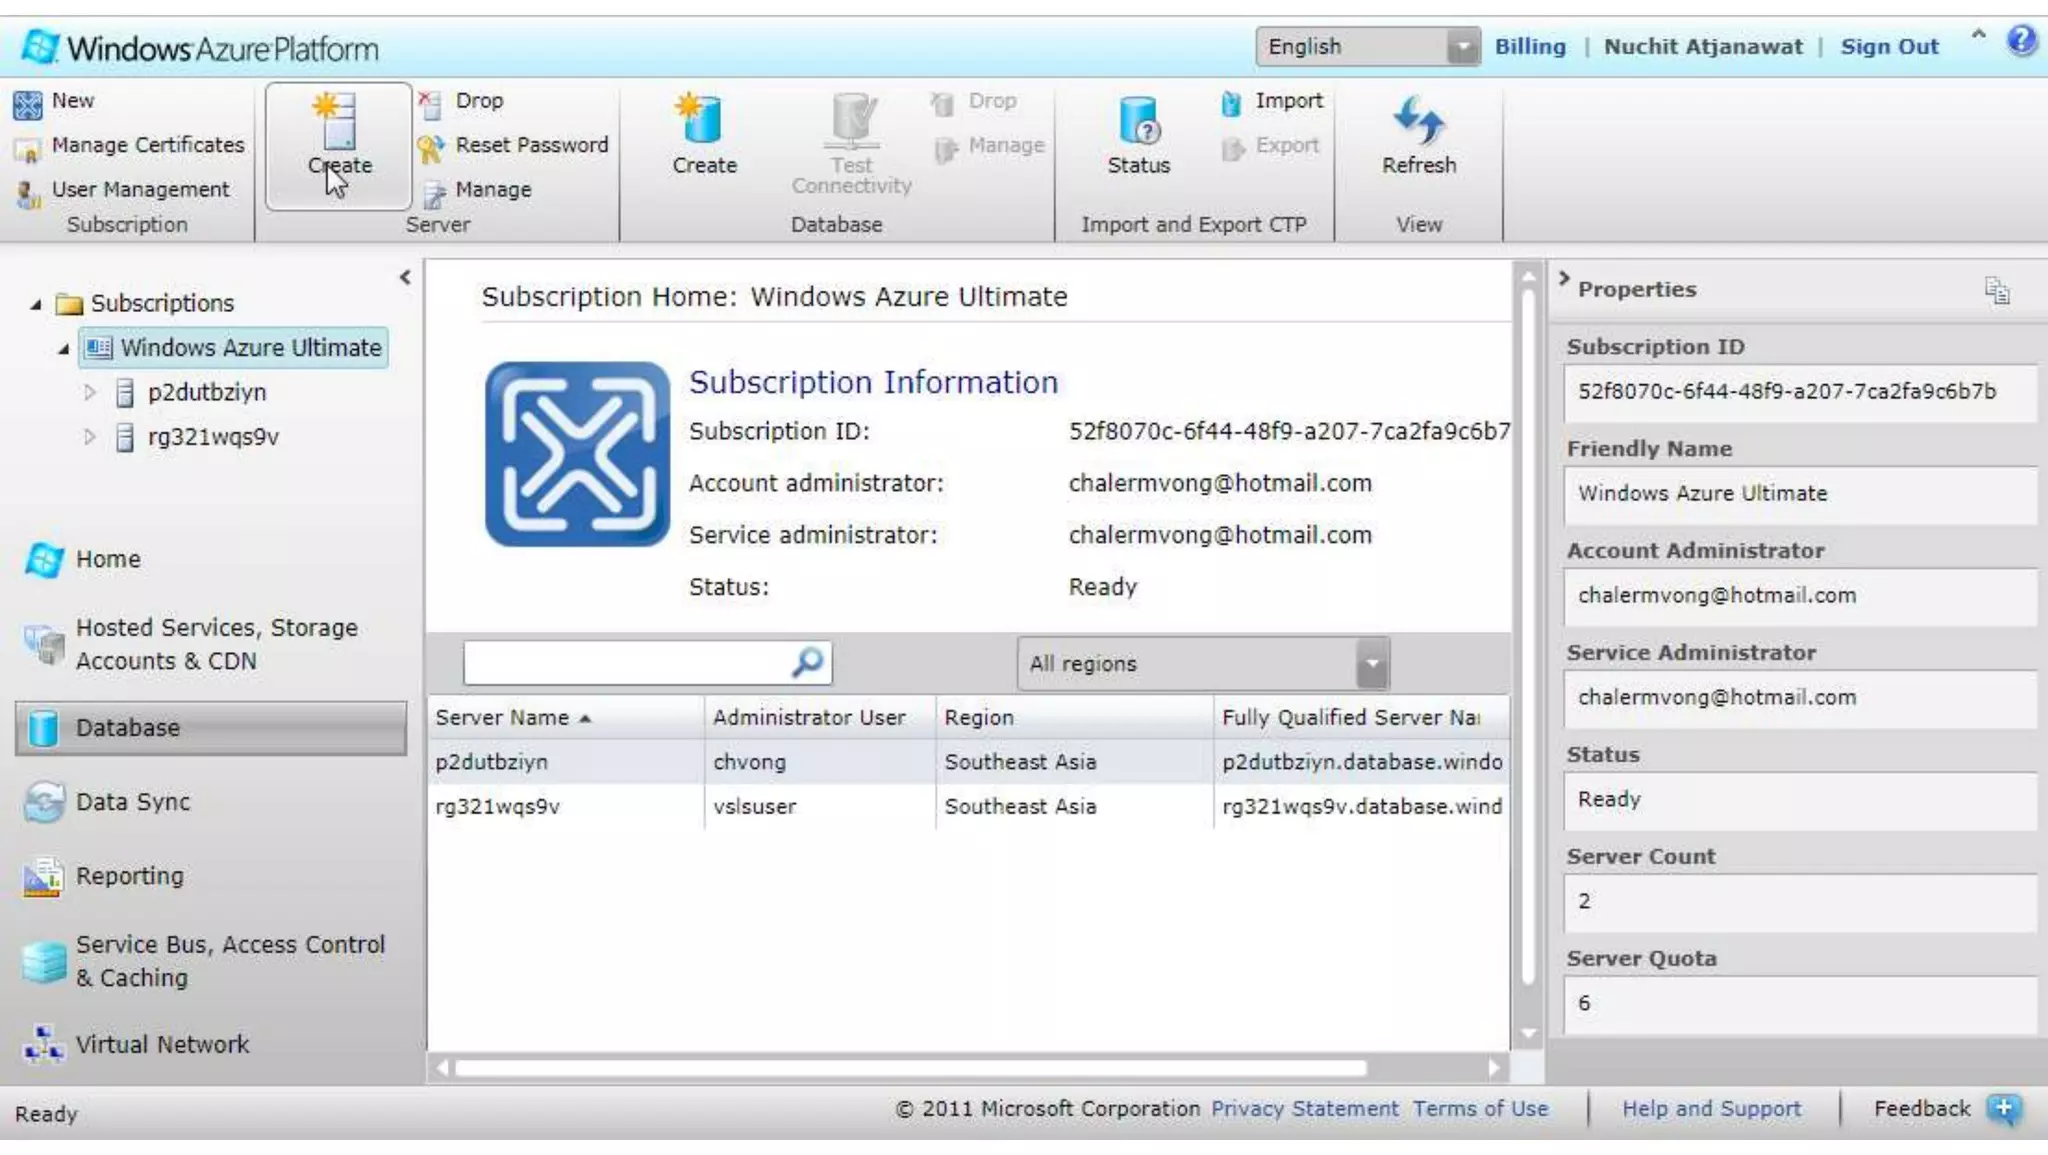Expand the p2dutbziyn server node
Image resolution: width=2048 pixels, height=1155 pixels.
click(89, 393)
